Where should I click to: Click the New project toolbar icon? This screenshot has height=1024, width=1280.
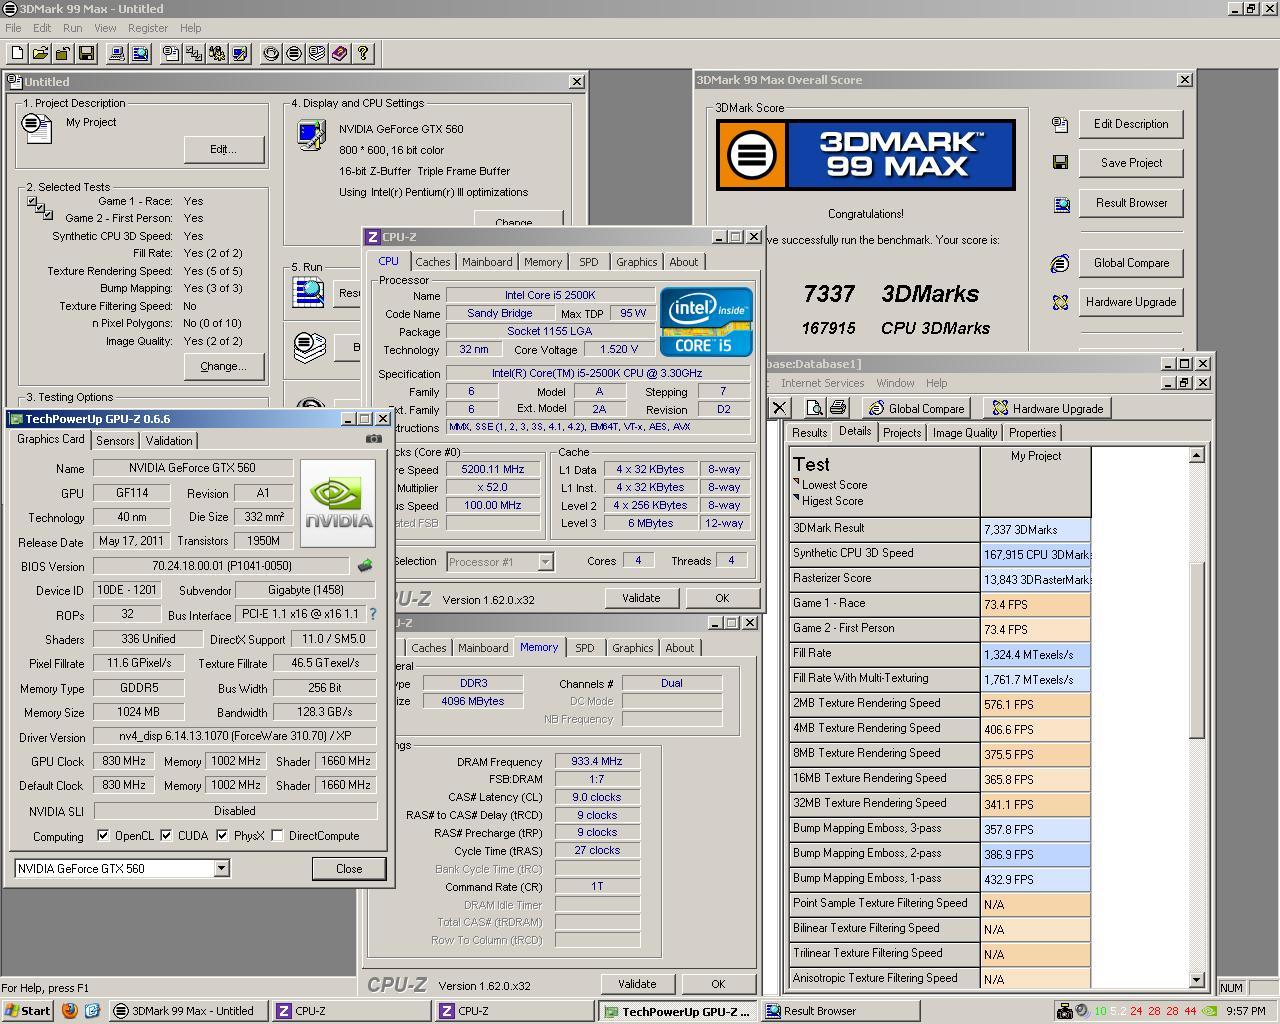coord(18,53)
